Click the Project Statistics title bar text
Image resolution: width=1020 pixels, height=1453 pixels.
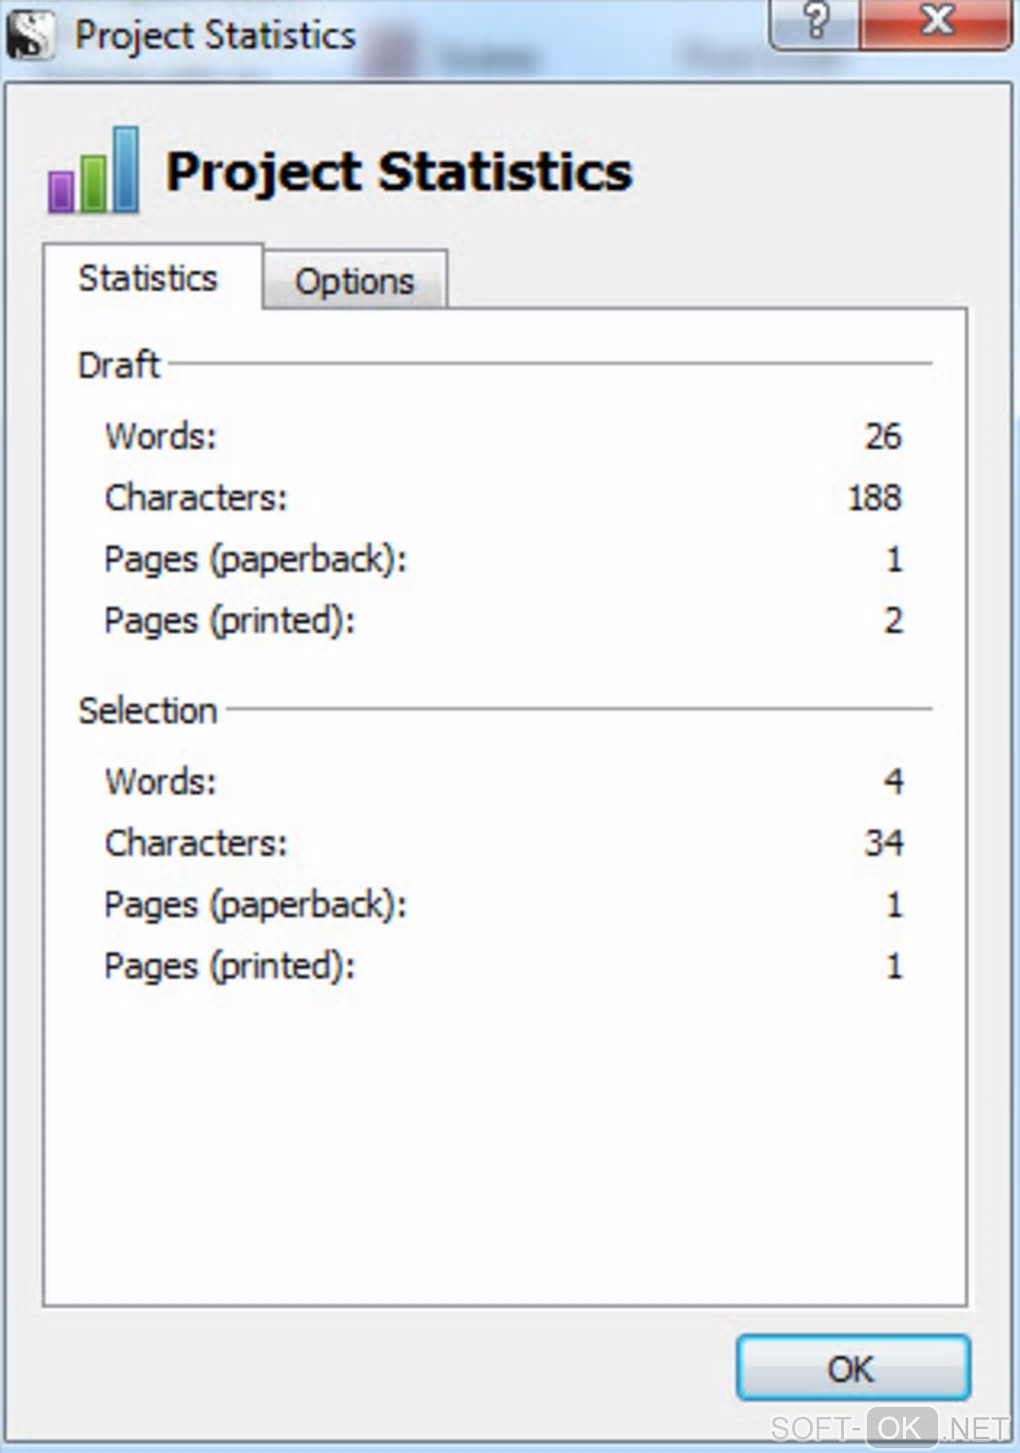coord(215,36)
